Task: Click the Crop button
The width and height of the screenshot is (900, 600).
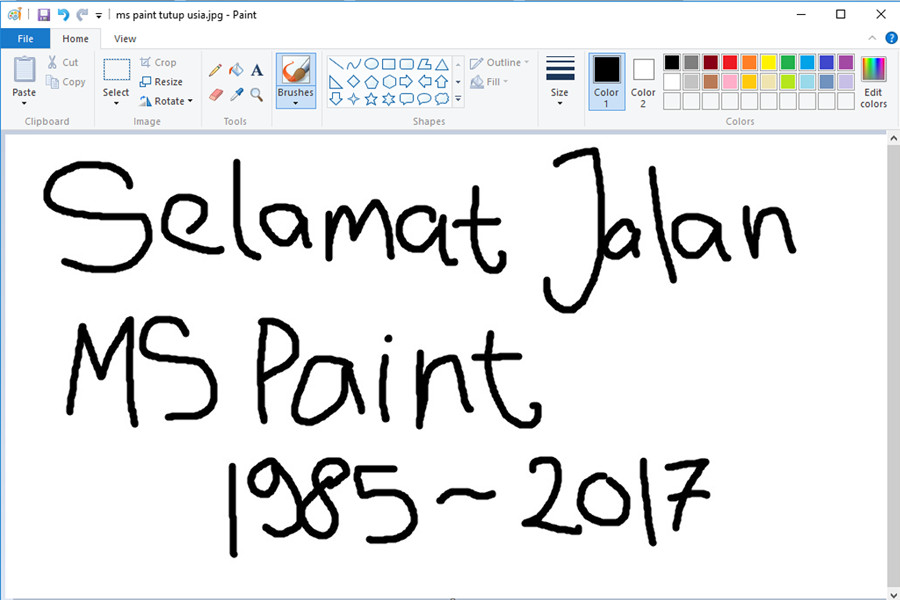Action: pos(158,63)
